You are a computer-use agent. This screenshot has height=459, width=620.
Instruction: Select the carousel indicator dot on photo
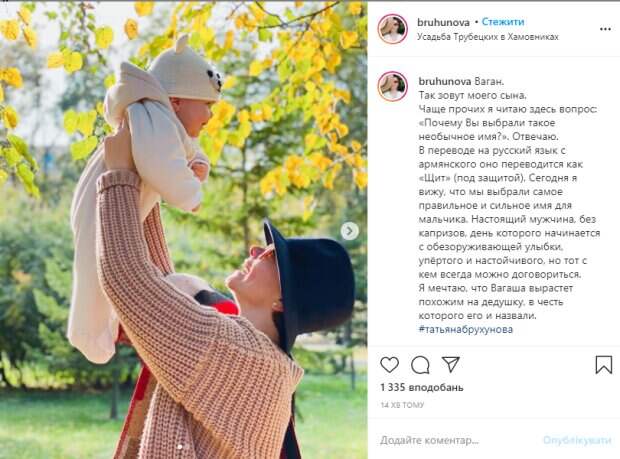click(179, 447)
